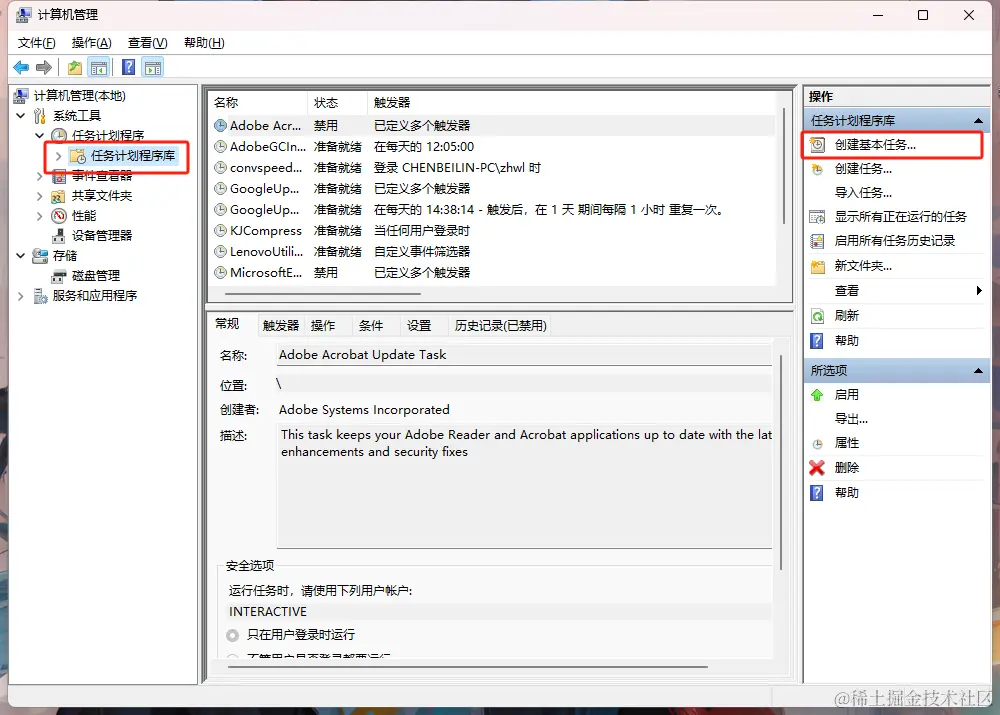
Task: Click the 帮助 icon under 所选项
Action: point(817,492)
